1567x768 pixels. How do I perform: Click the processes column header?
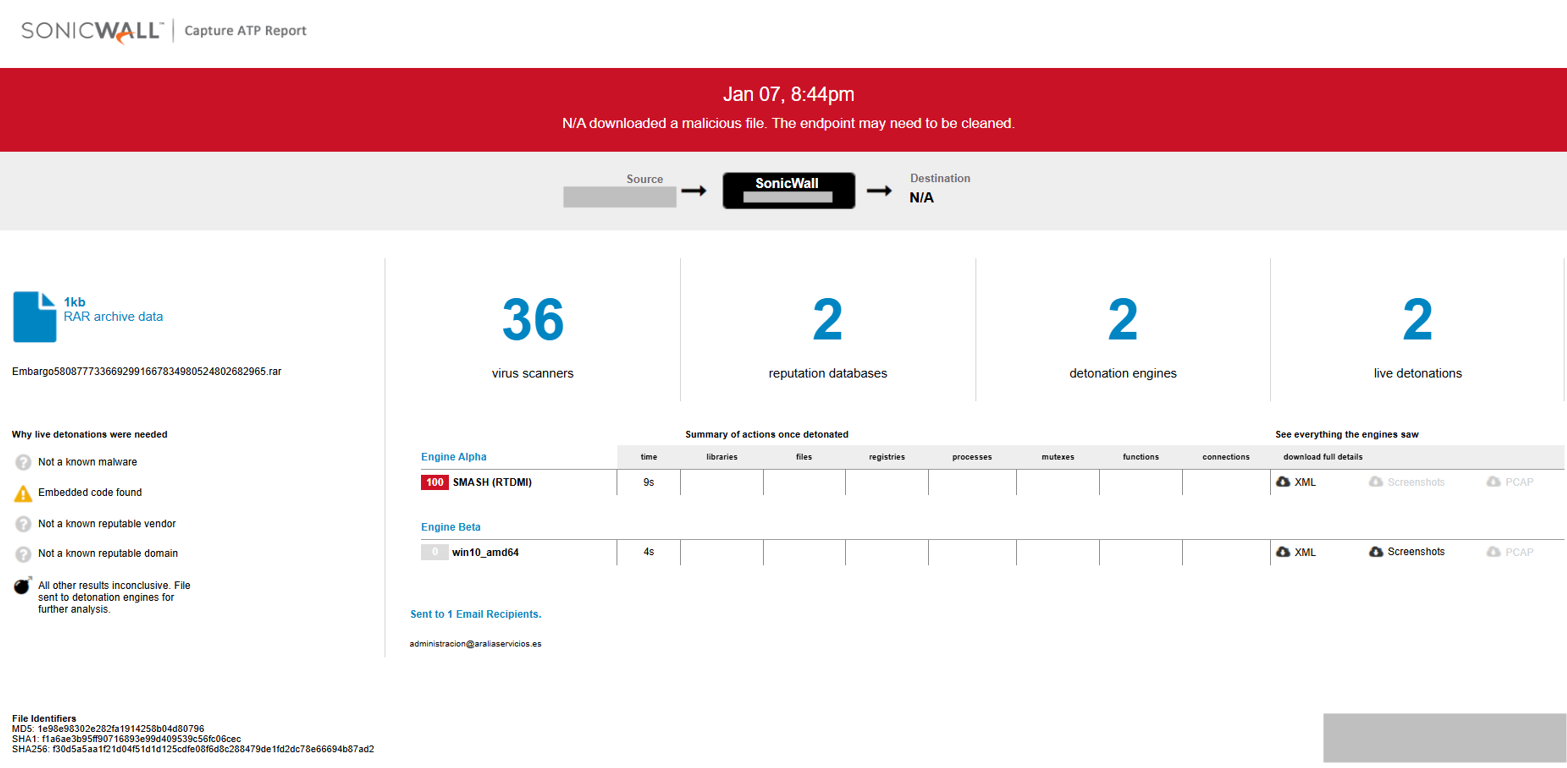click(972, 457)
